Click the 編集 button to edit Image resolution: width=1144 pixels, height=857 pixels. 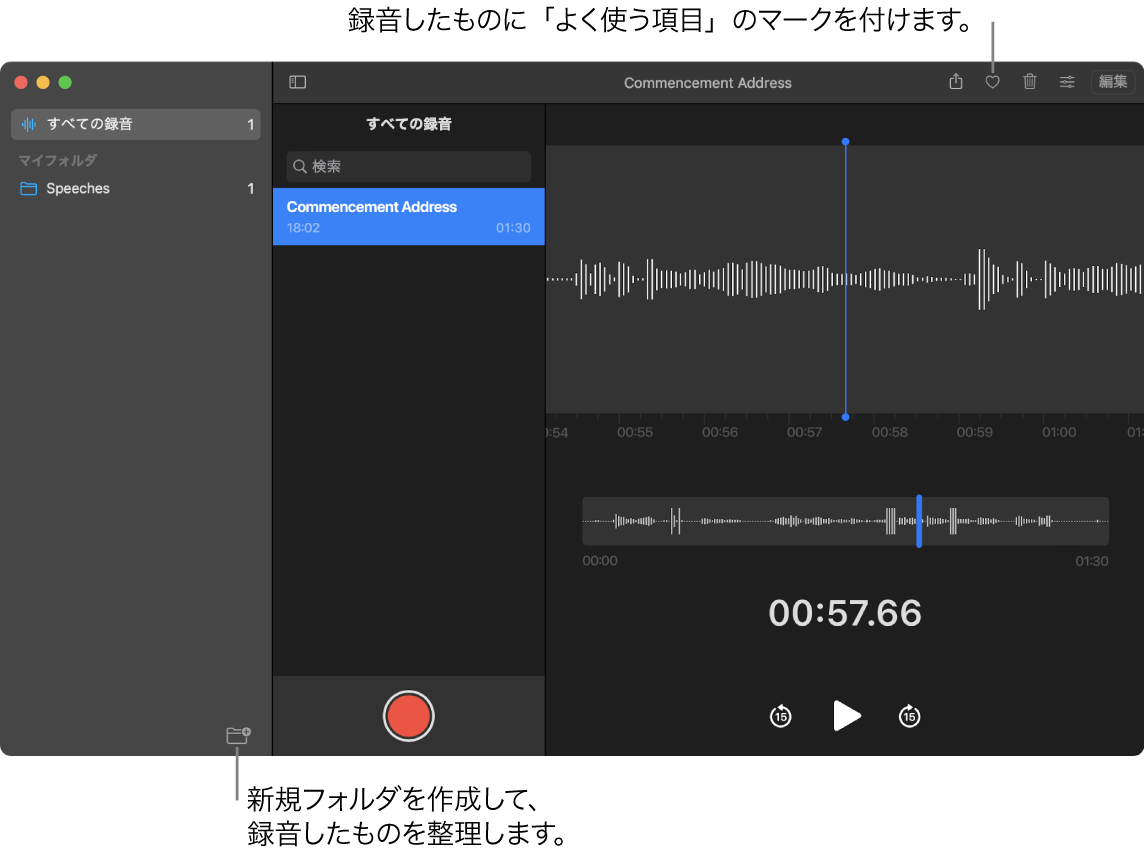click(1111, 82)
